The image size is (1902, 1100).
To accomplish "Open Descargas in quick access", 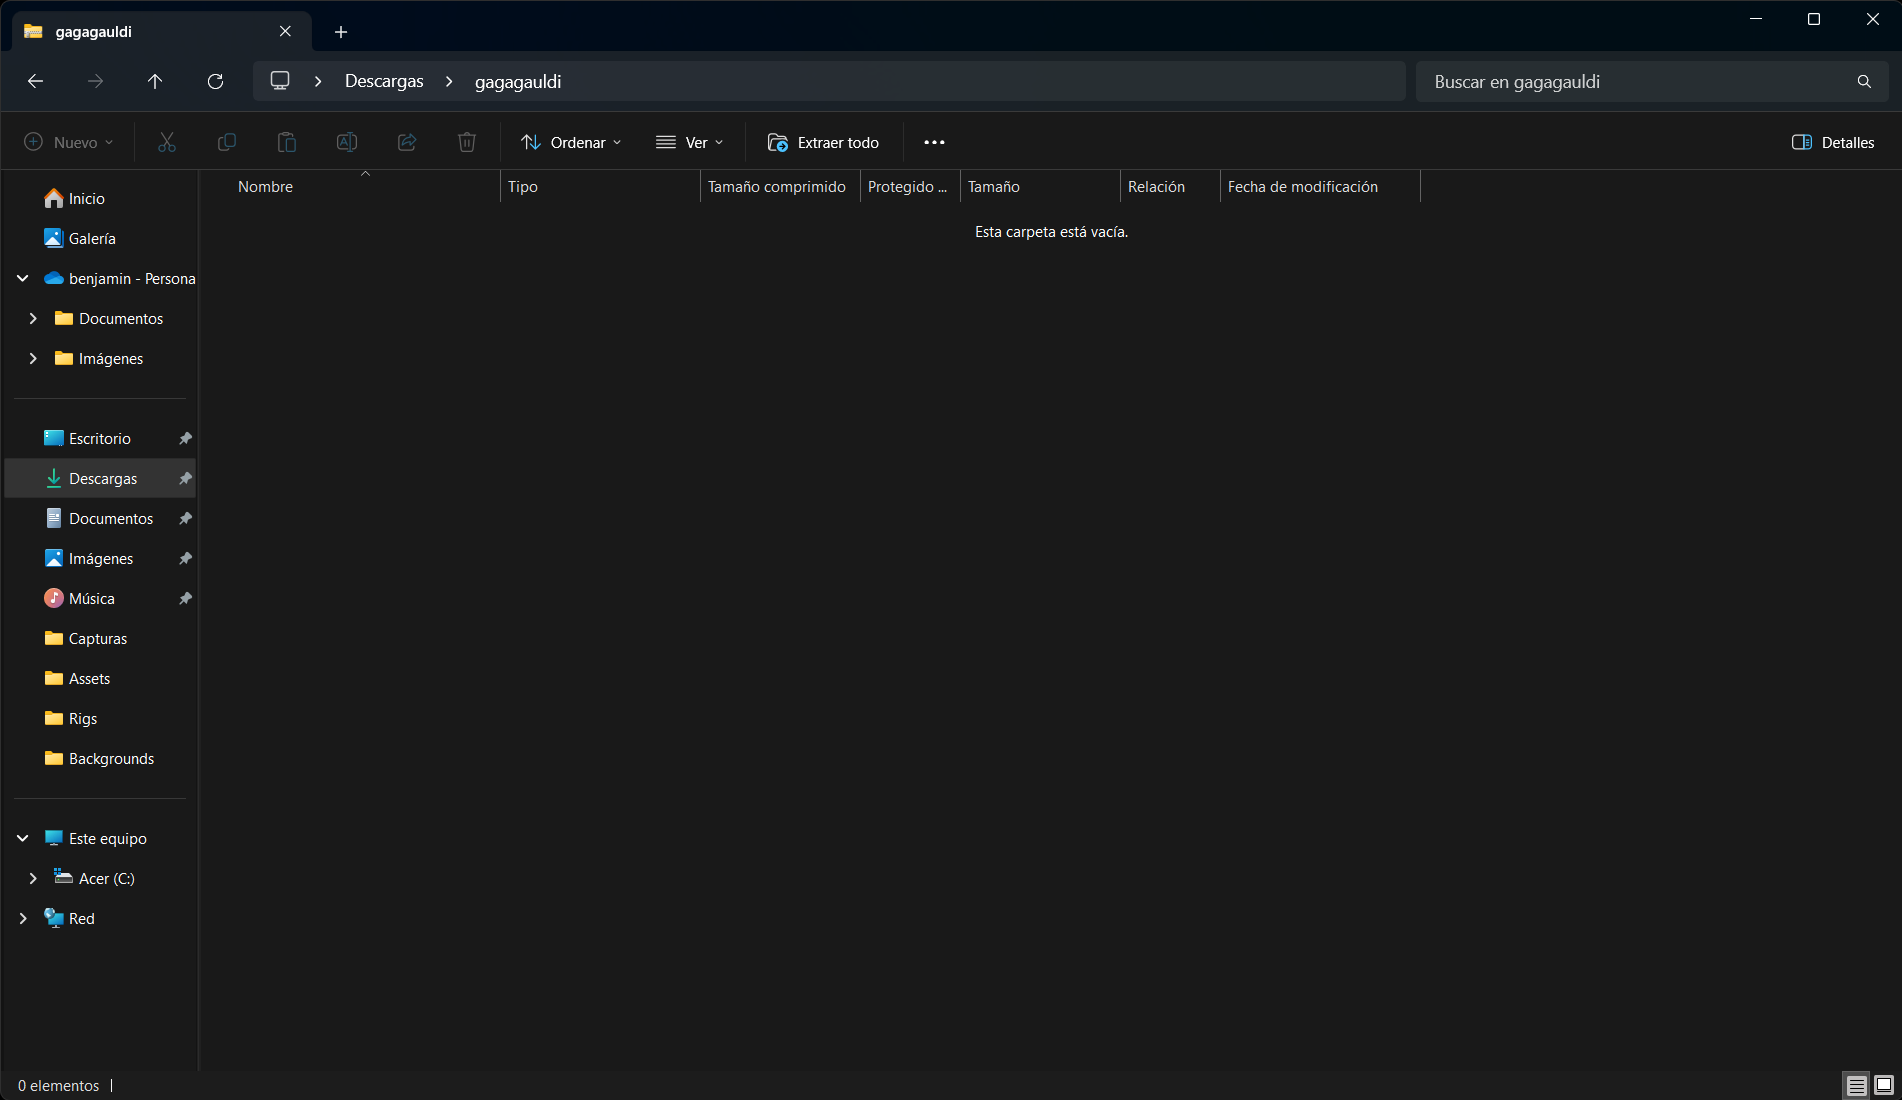I will coord(100,478).
